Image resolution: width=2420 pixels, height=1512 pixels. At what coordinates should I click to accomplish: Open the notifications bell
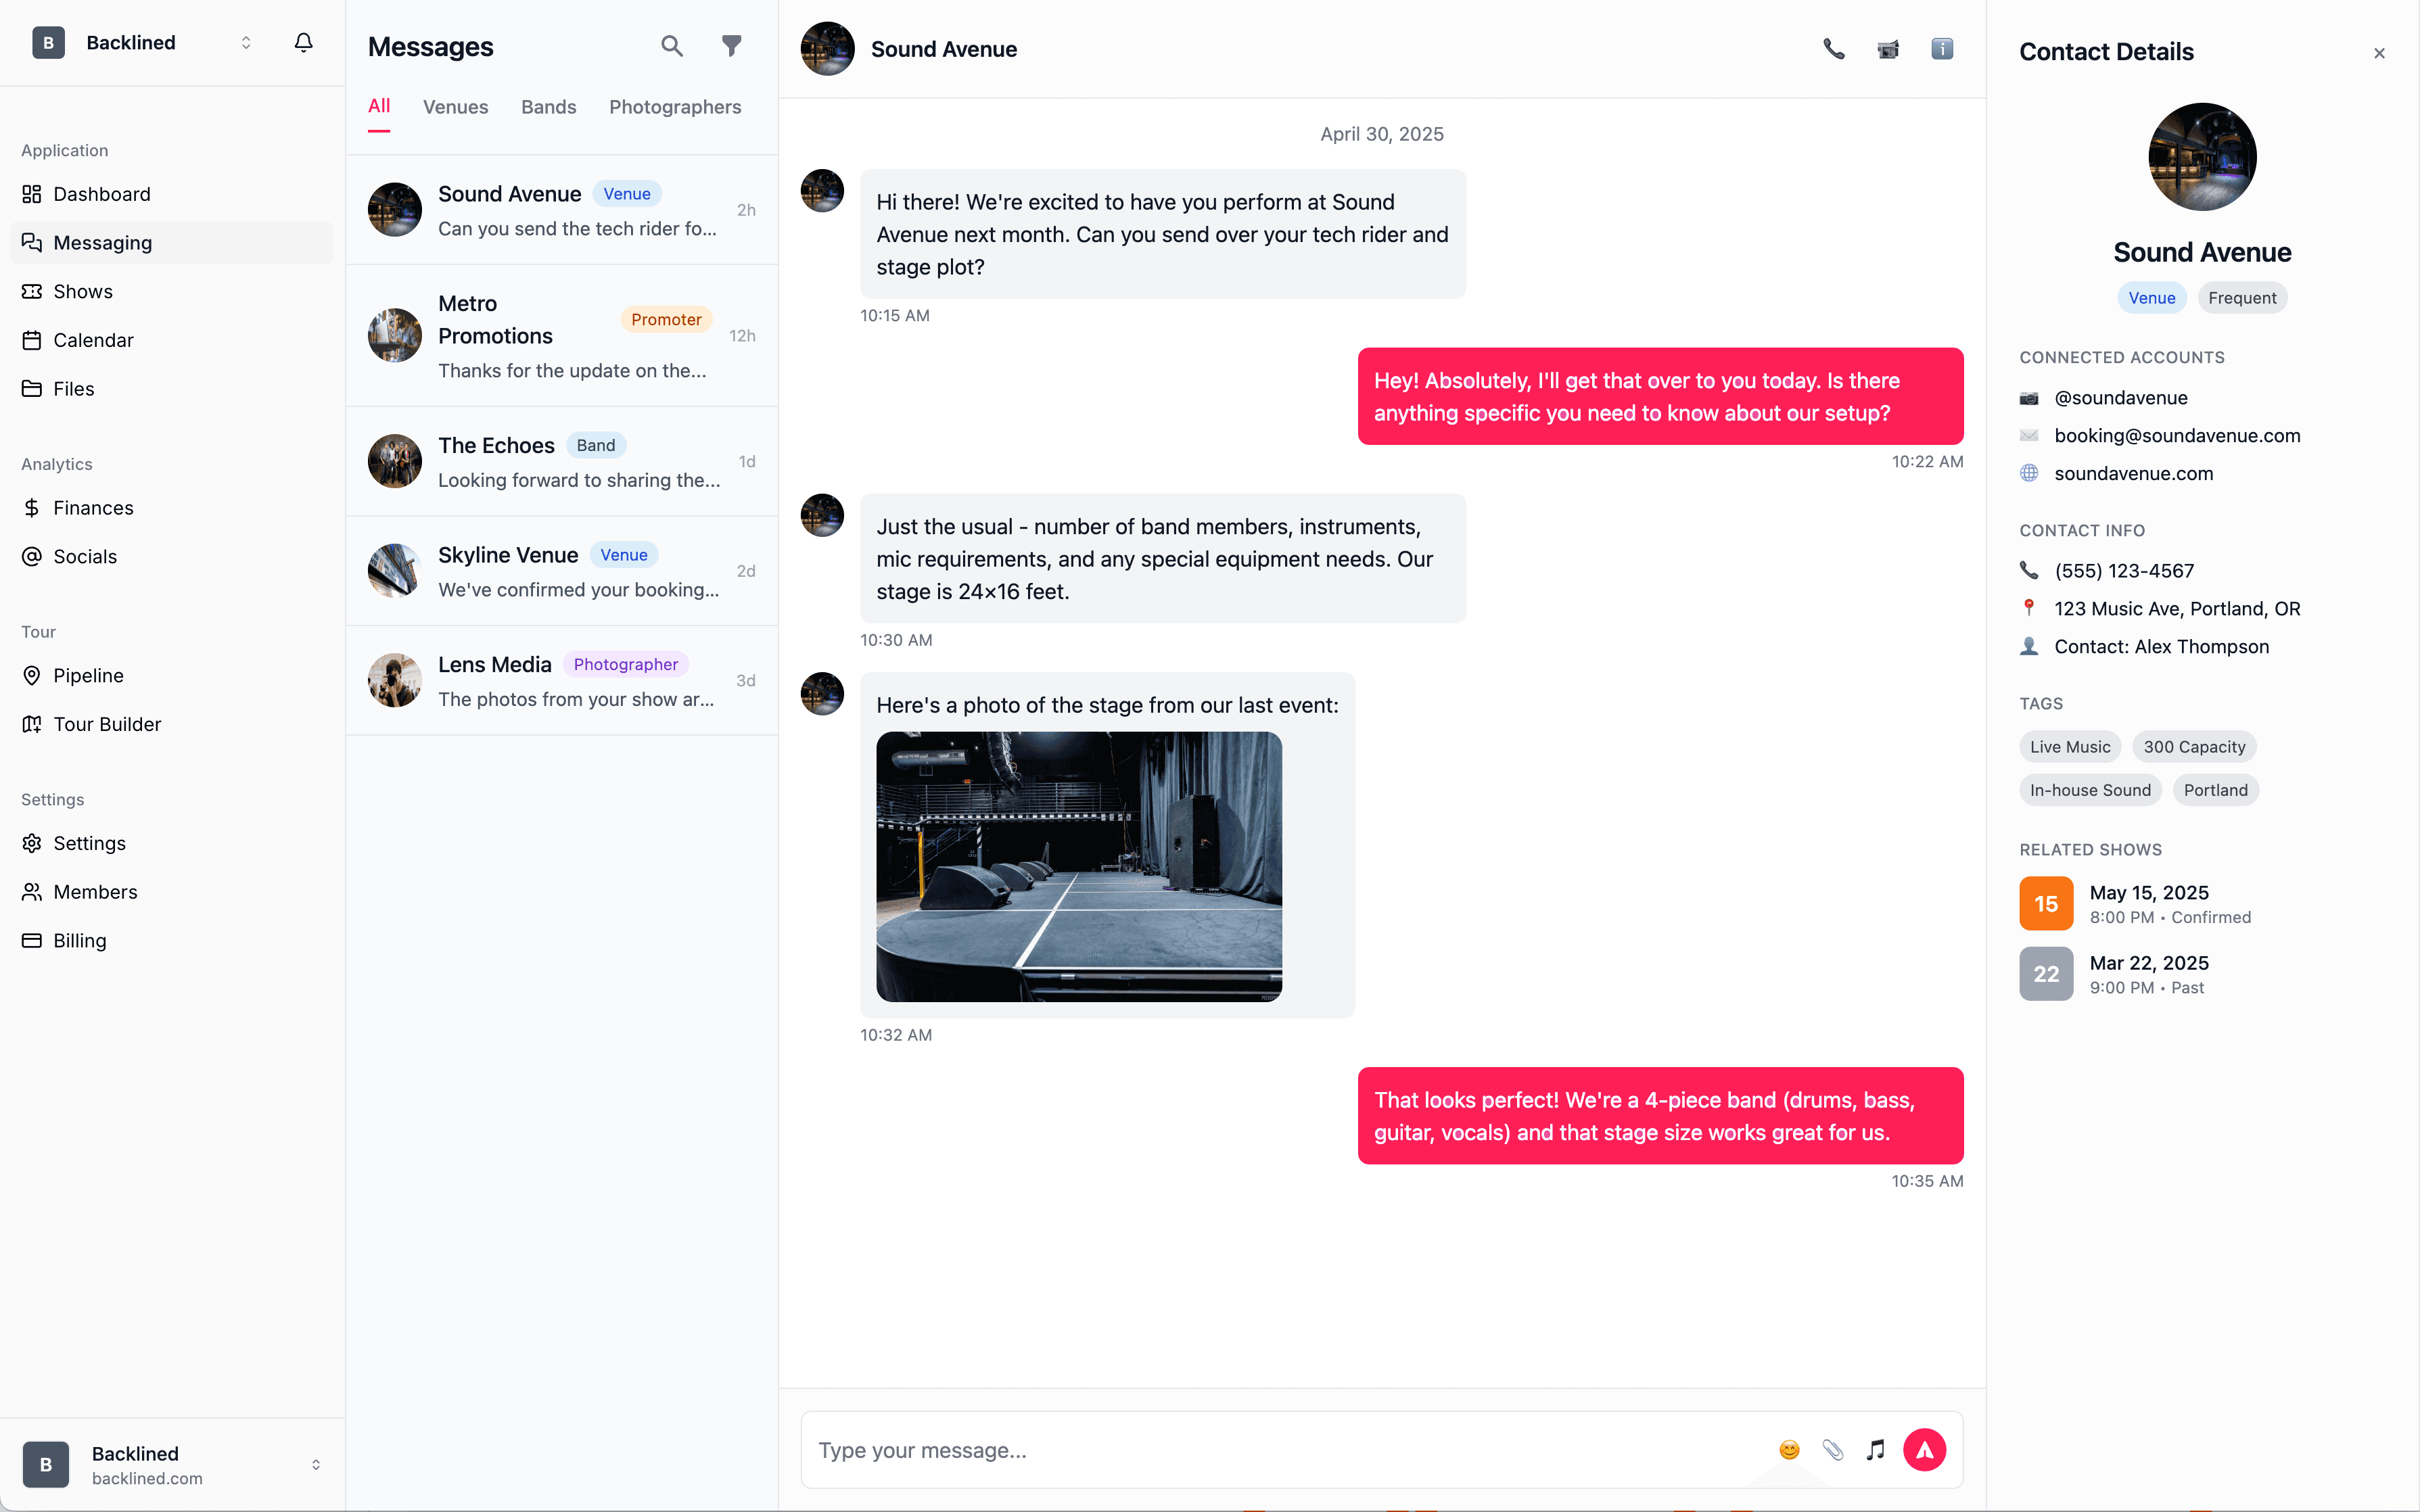(304, 43)
